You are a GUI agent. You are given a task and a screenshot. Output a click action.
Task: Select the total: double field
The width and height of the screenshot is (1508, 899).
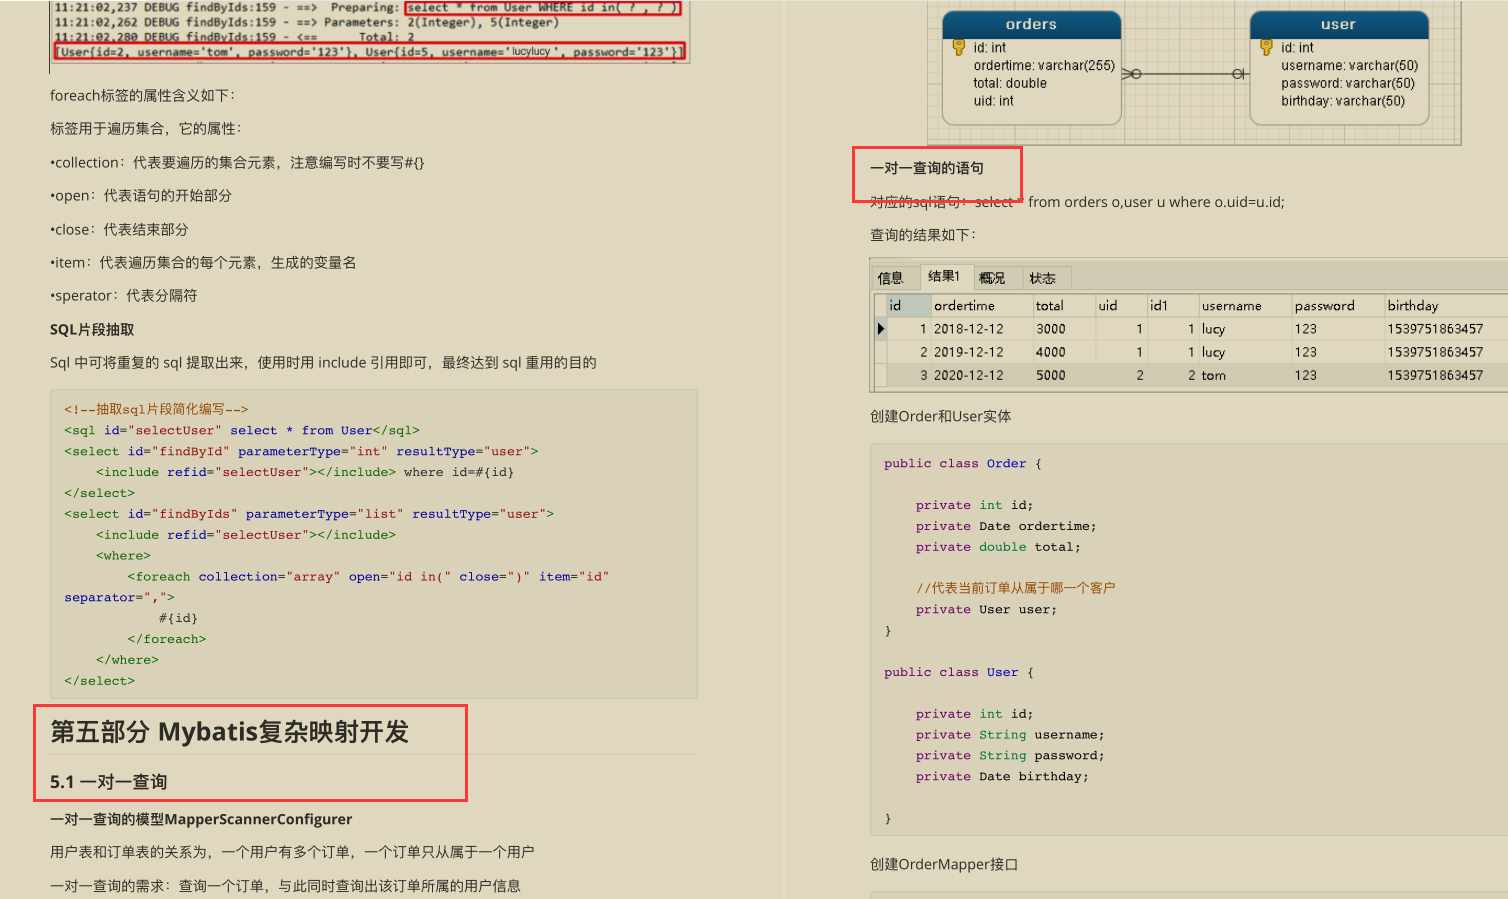[x=1010, y=84]
